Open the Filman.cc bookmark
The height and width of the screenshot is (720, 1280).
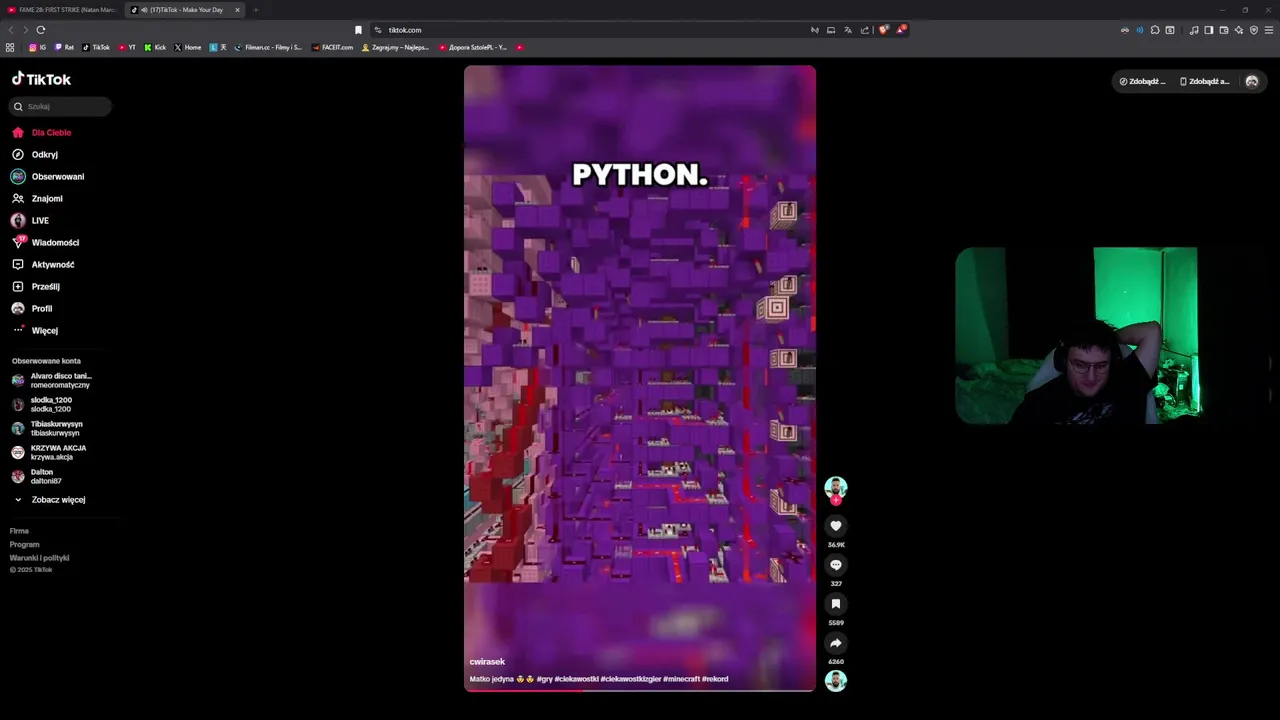tap(268, 47)
